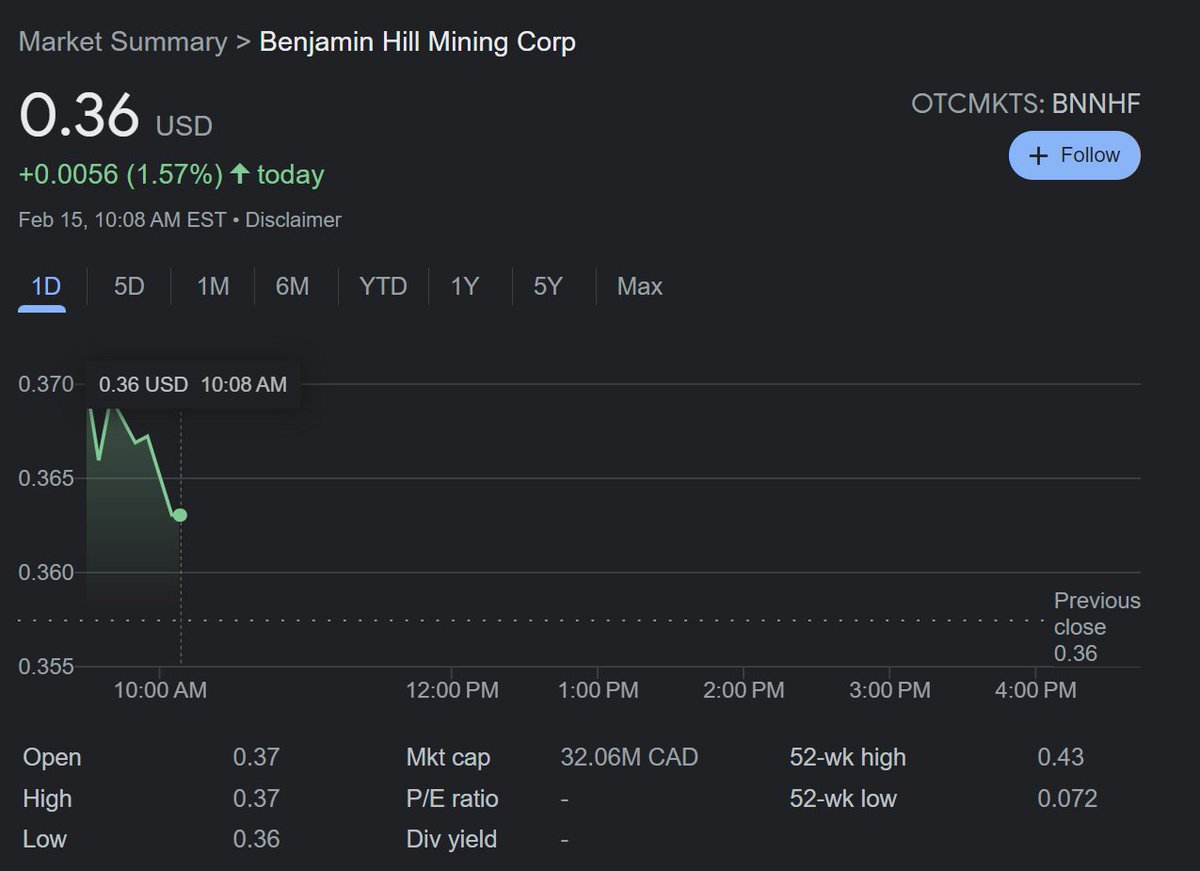Click Benjamin Hill Mining Corp title
The height and width of the screenshot is (871, 1200).
tap(417, 42)
